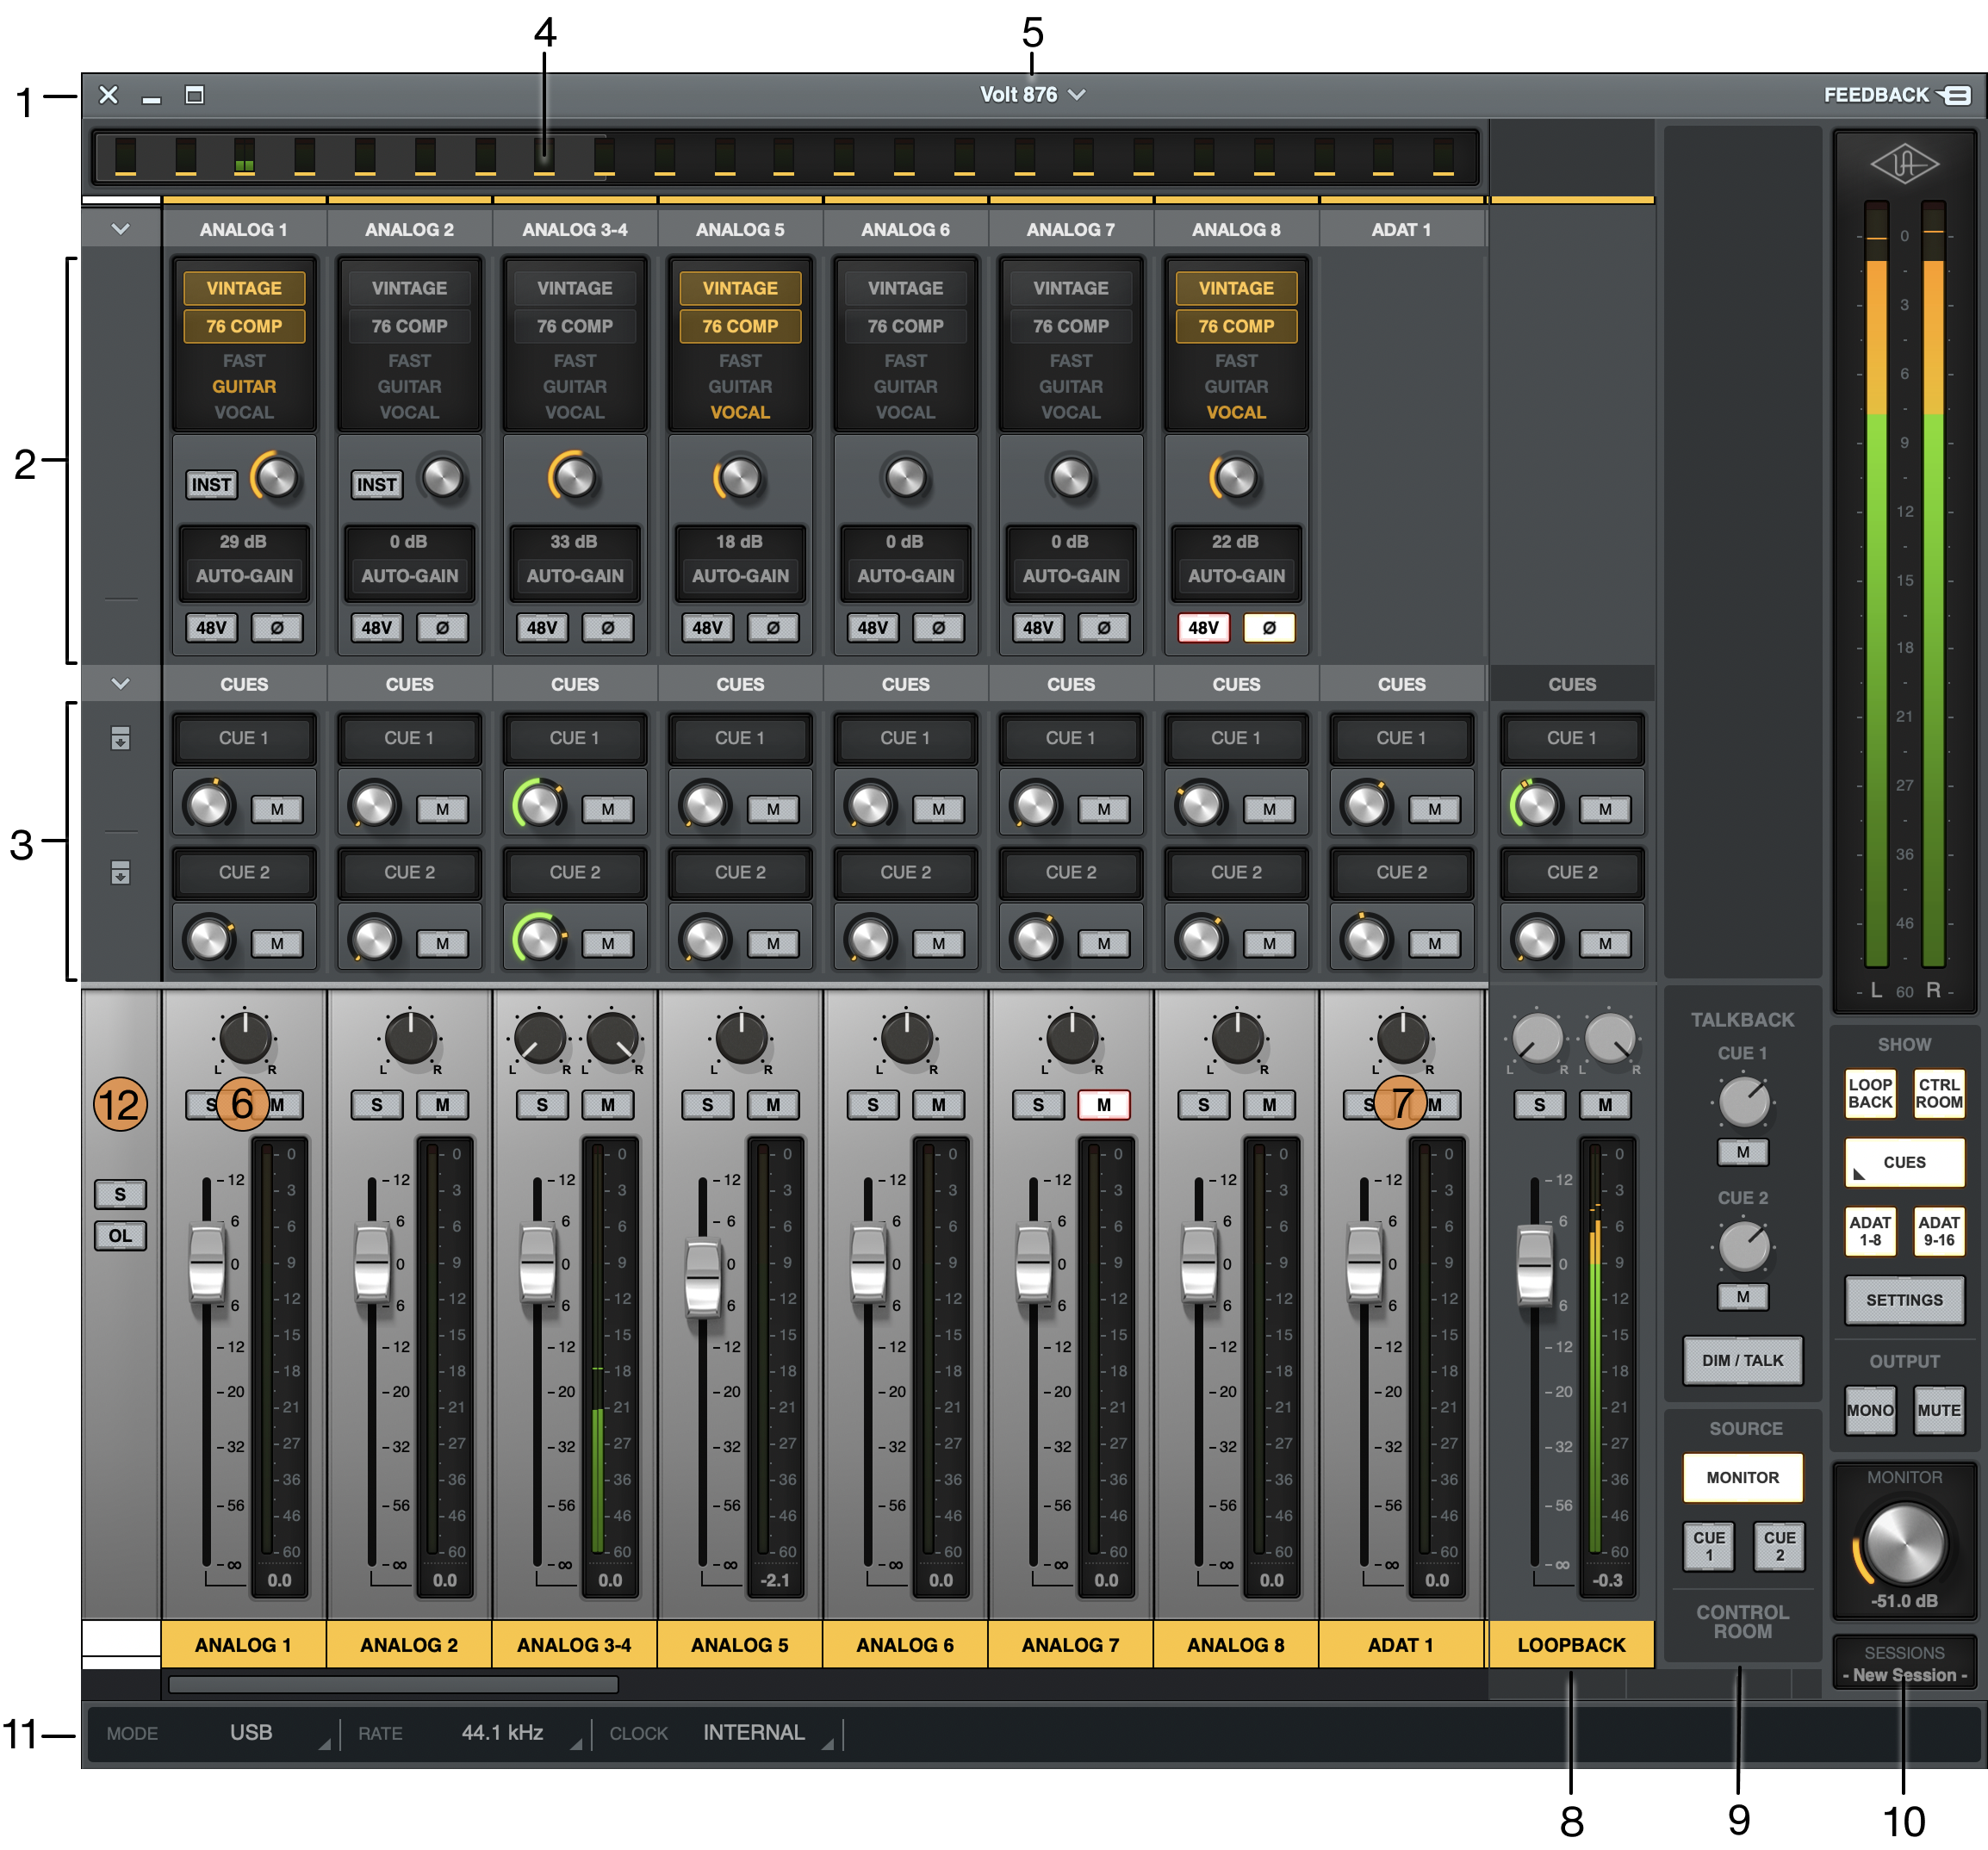
Task: Click the horizontal channel scrollbar
Action: click(x=393, y=1685)
